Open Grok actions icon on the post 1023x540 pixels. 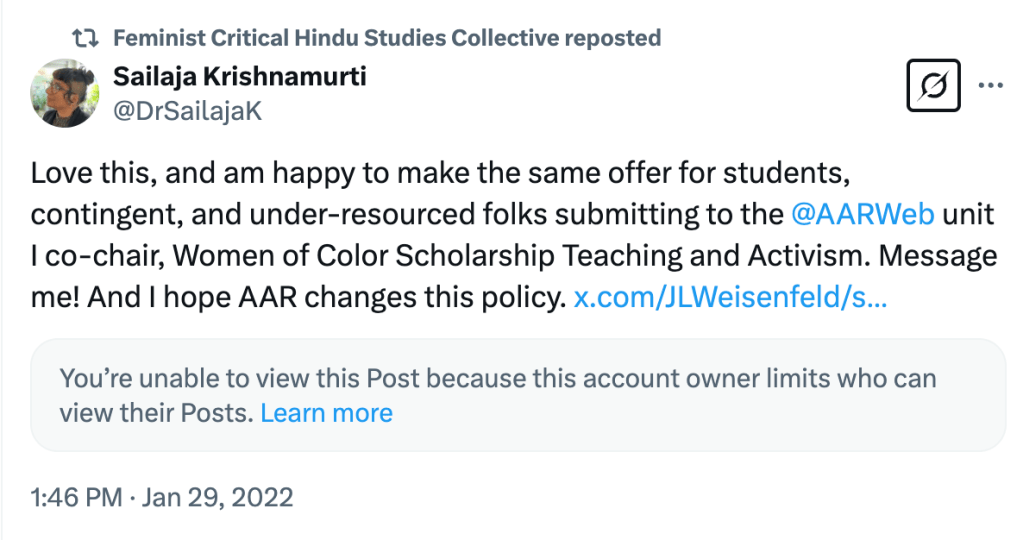pos(932,85)
